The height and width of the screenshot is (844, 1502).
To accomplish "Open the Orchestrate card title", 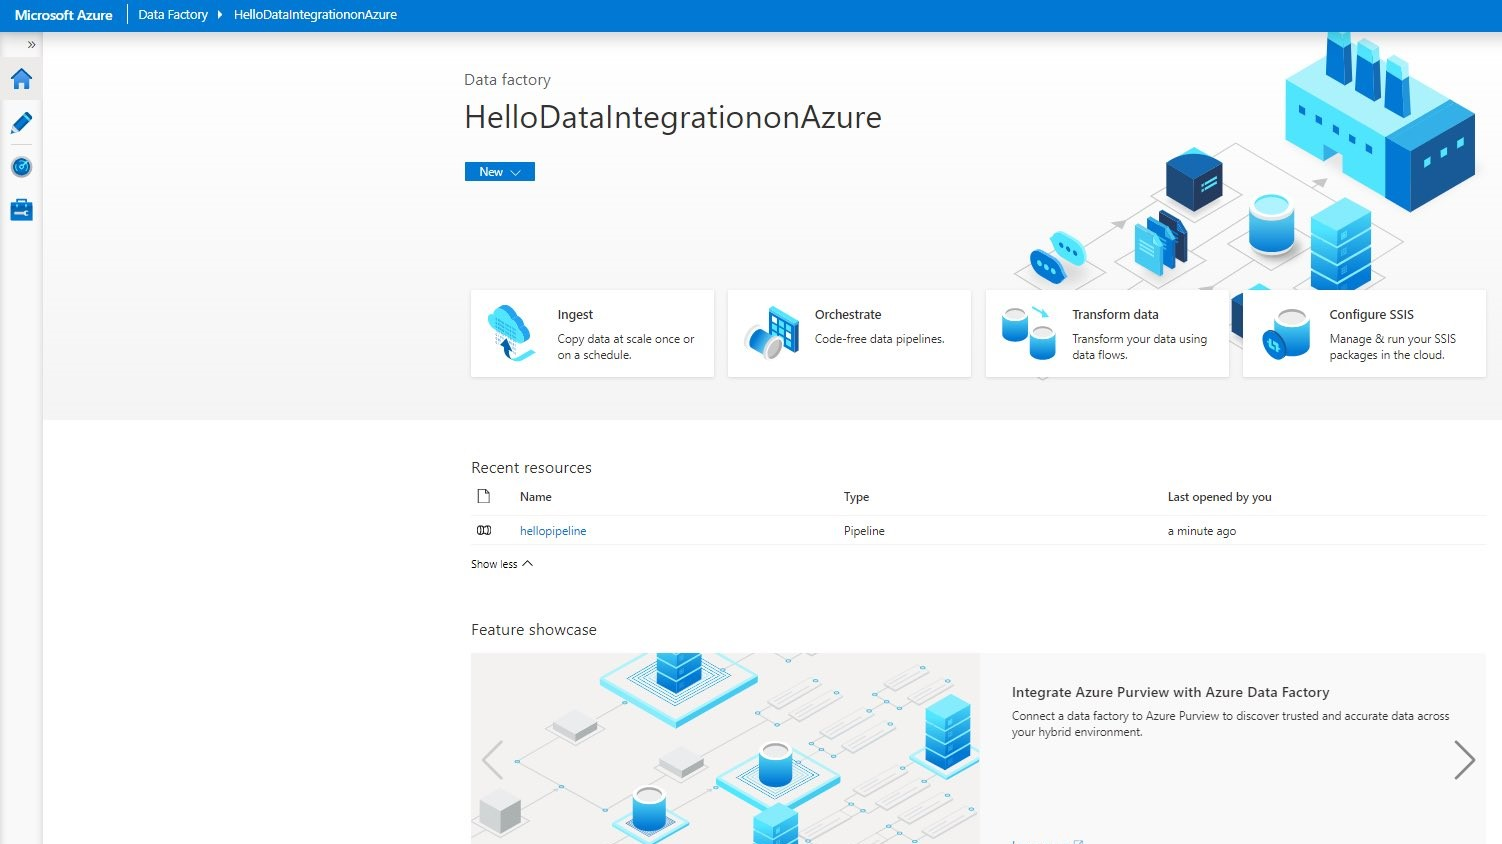I will [848, 315].
